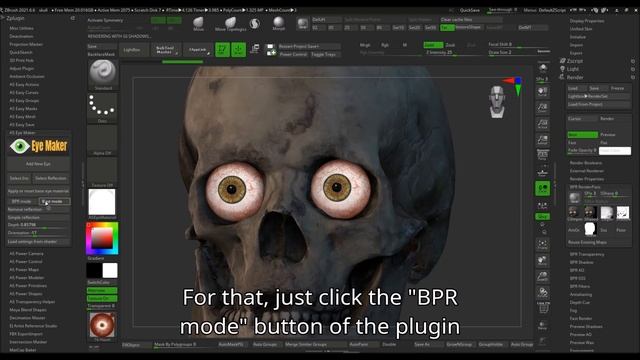Adjust the Focal Shift slider

[519, 44]
